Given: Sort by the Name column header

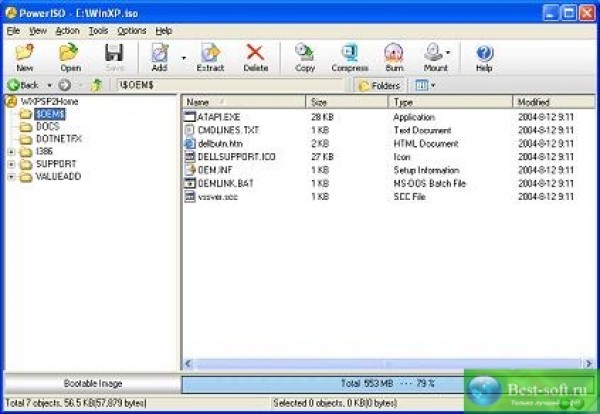Looking at the screenshot, I should pyautogui.click(x=244, y=102).
